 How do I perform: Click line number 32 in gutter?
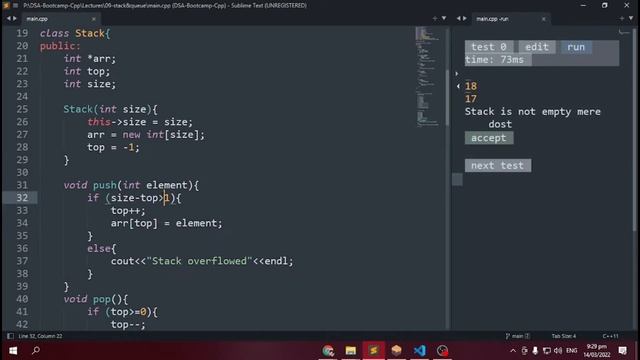[22, 198]
